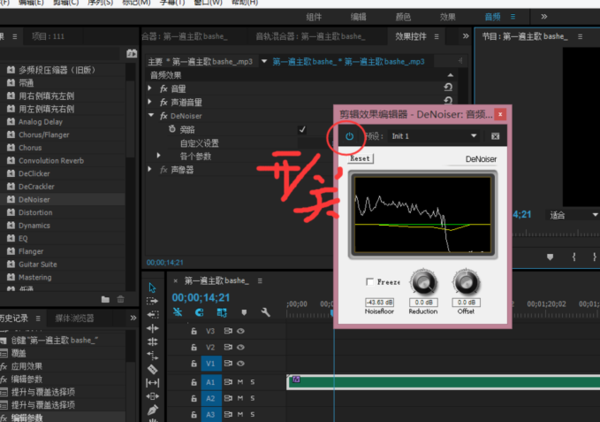The width and height of the screenshot is (600, 422).
Task: Toggle the 旁路 stopwatch animation icon
Action: pos(172,129)
